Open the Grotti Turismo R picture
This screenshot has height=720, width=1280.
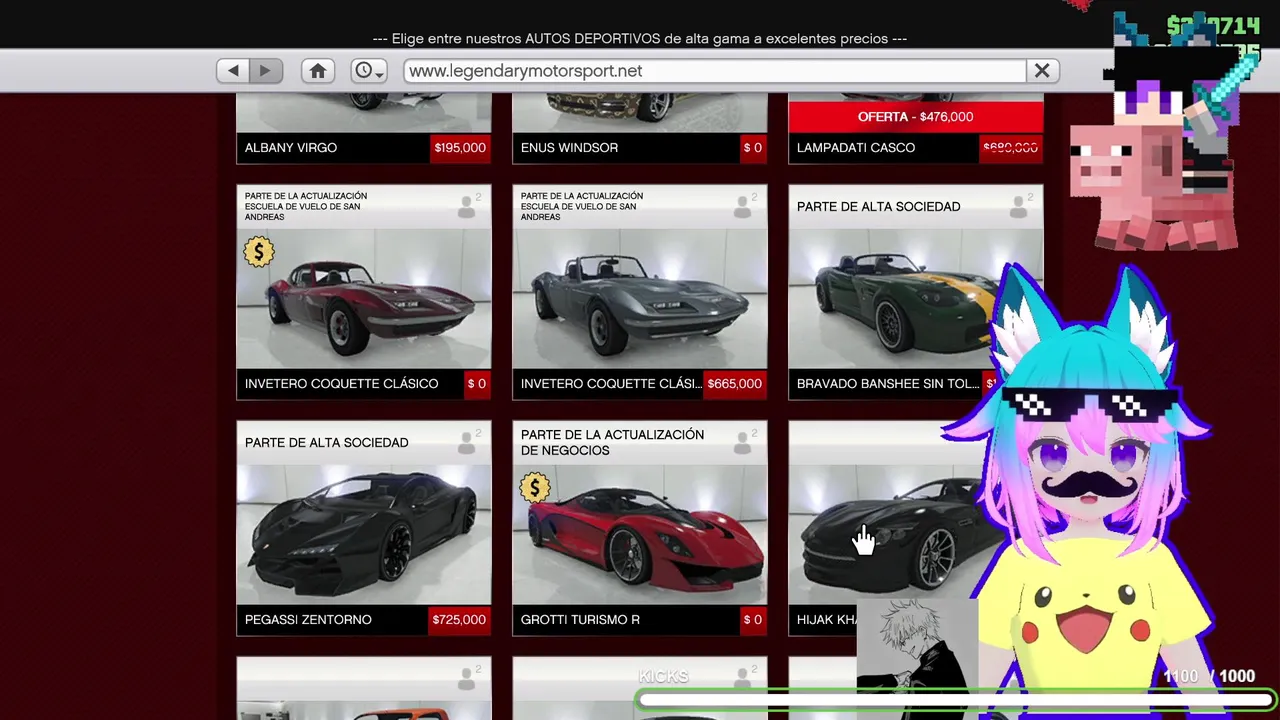pyautogui.click(x=640, y=534)
